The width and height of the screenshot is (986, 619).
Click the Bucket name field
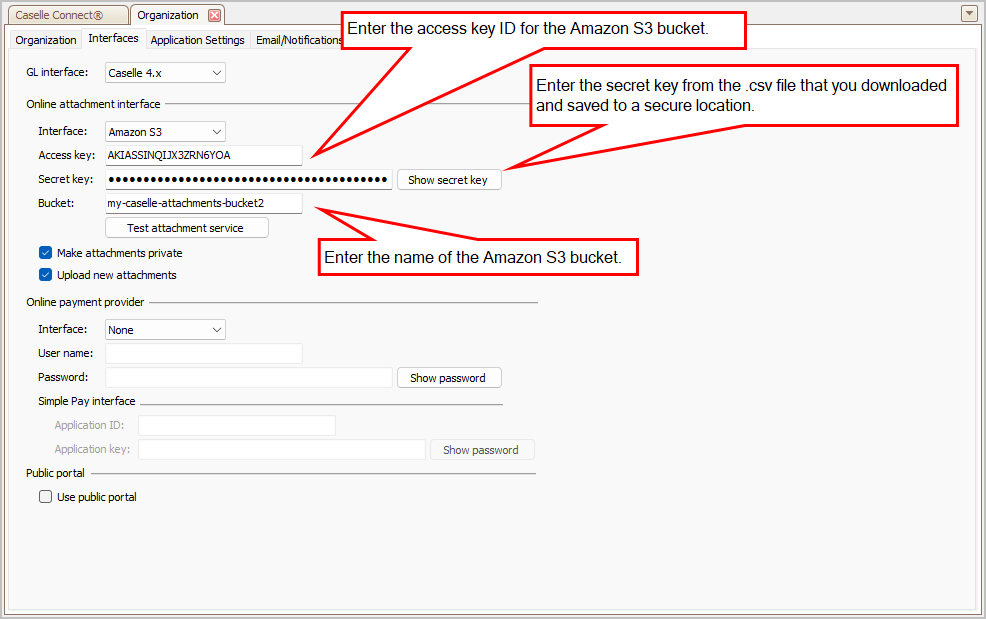point(204,203)
